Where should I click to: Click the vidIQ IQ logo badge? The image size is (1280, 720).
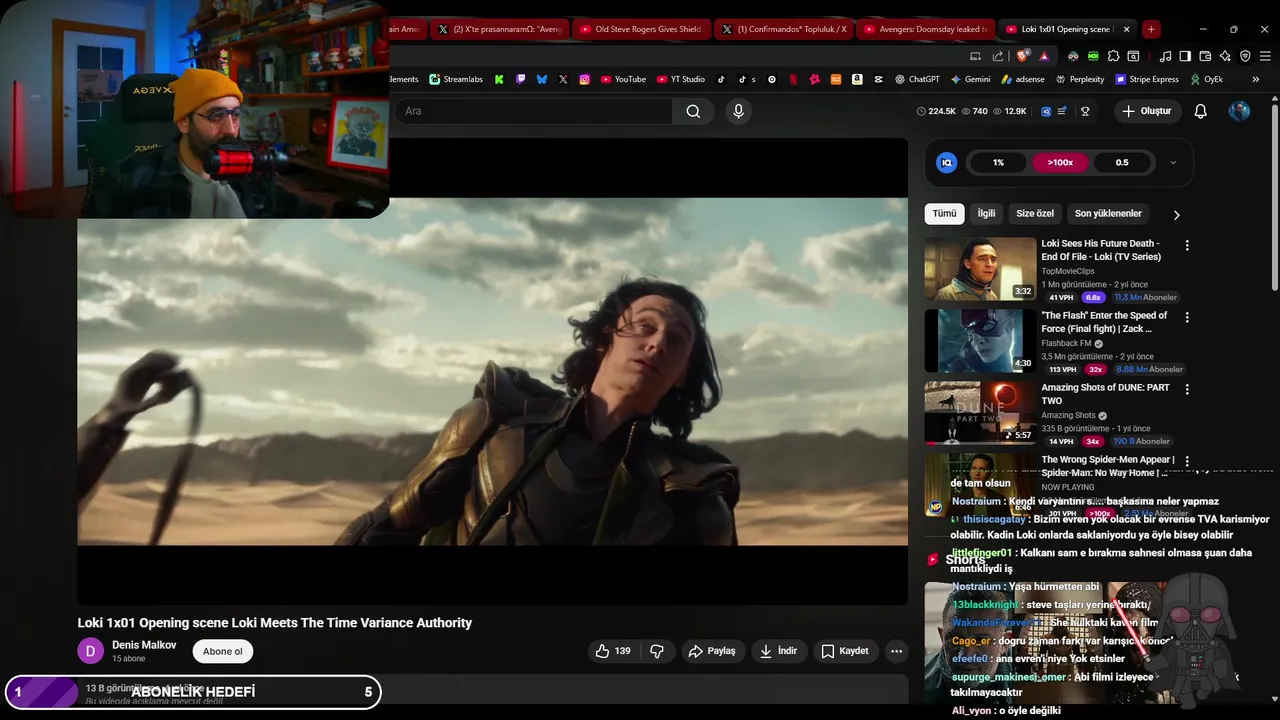[x=946, y=163]
